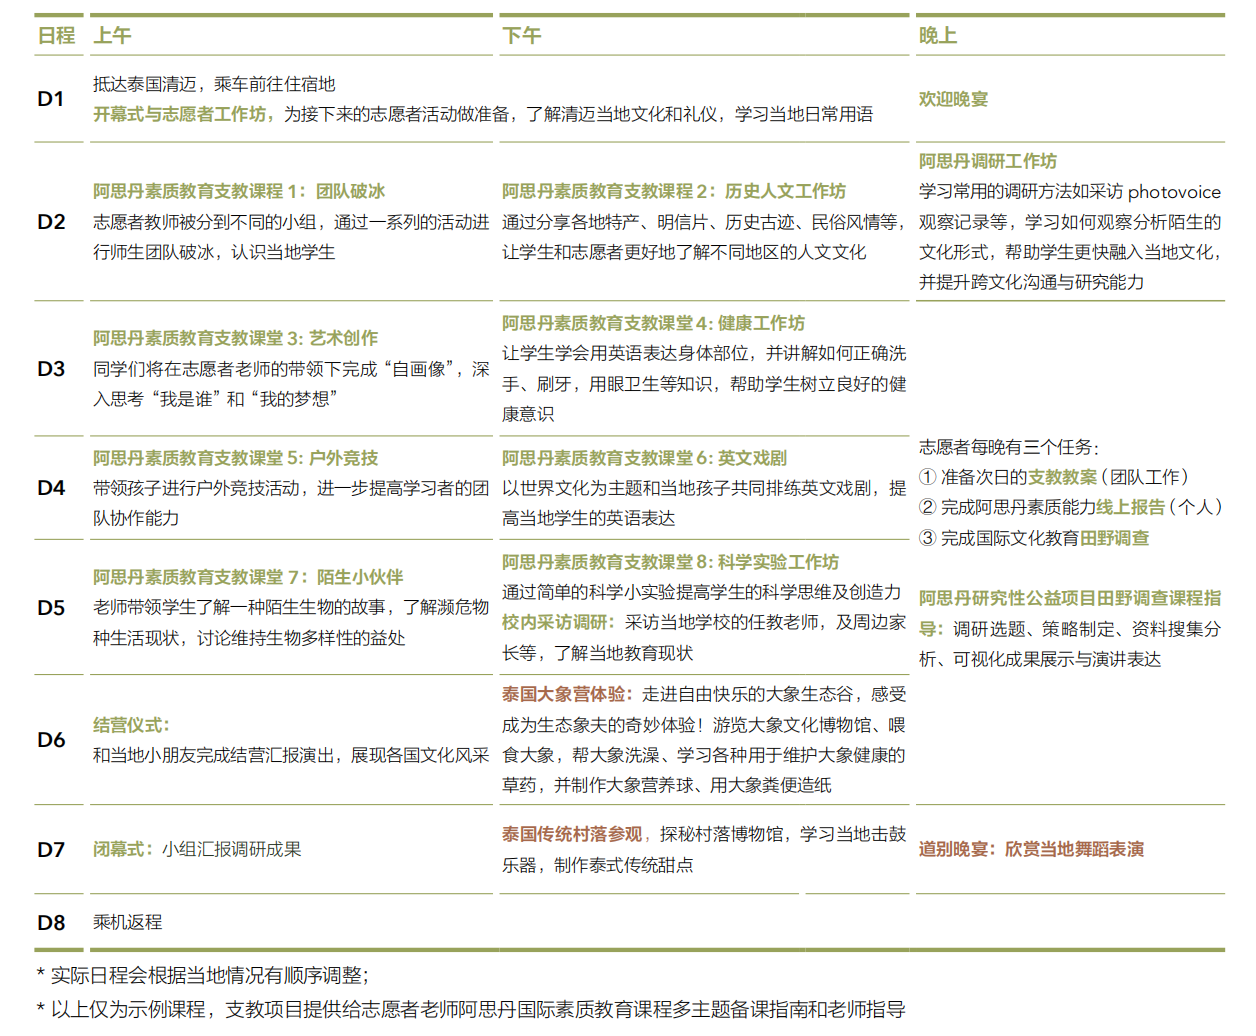Image resolution: width=1256 pixels, height=1036 pixels.
Task: Click 线上报告 highlighted text
Action: tap(1131, 508)
